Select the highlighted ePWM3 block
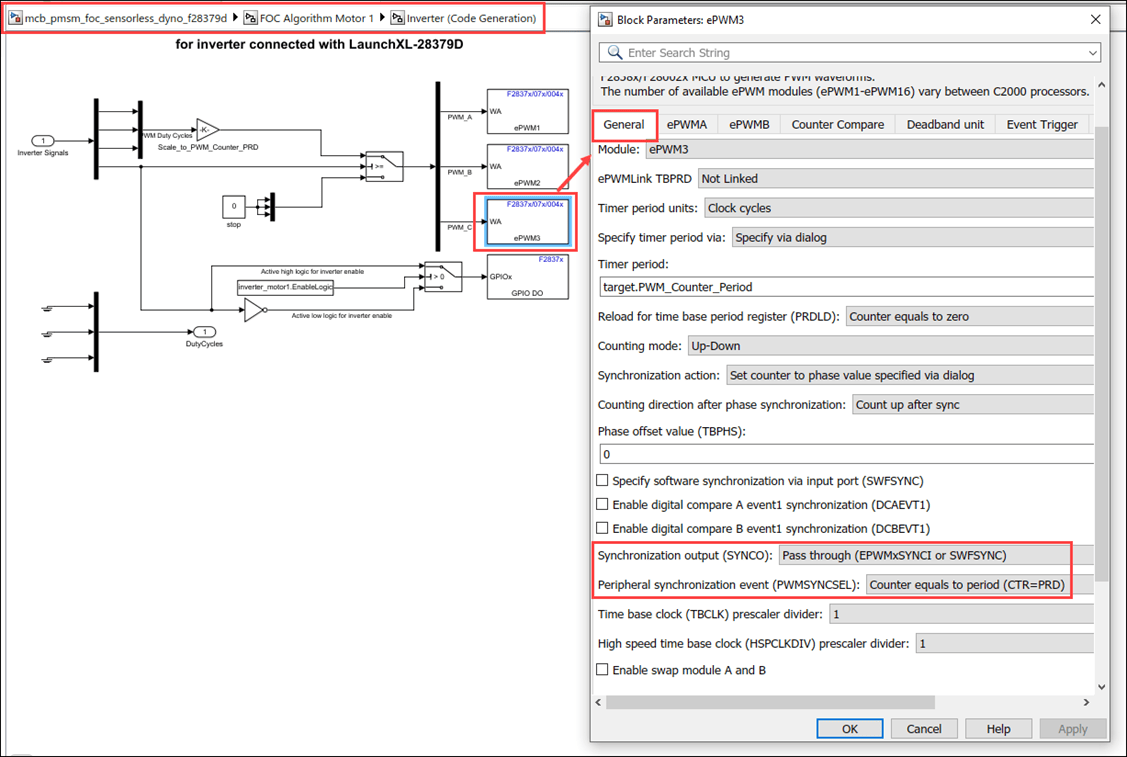Image resolution: width=1127 pixels, height=757 pixels. 528,221
